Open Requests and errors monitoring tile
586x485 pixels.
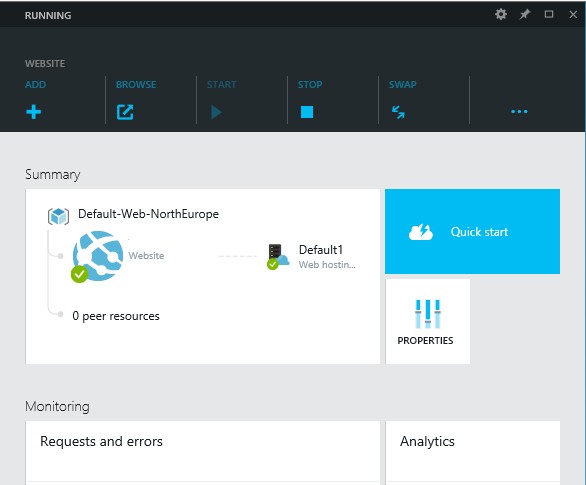click(x=203, y=453)
